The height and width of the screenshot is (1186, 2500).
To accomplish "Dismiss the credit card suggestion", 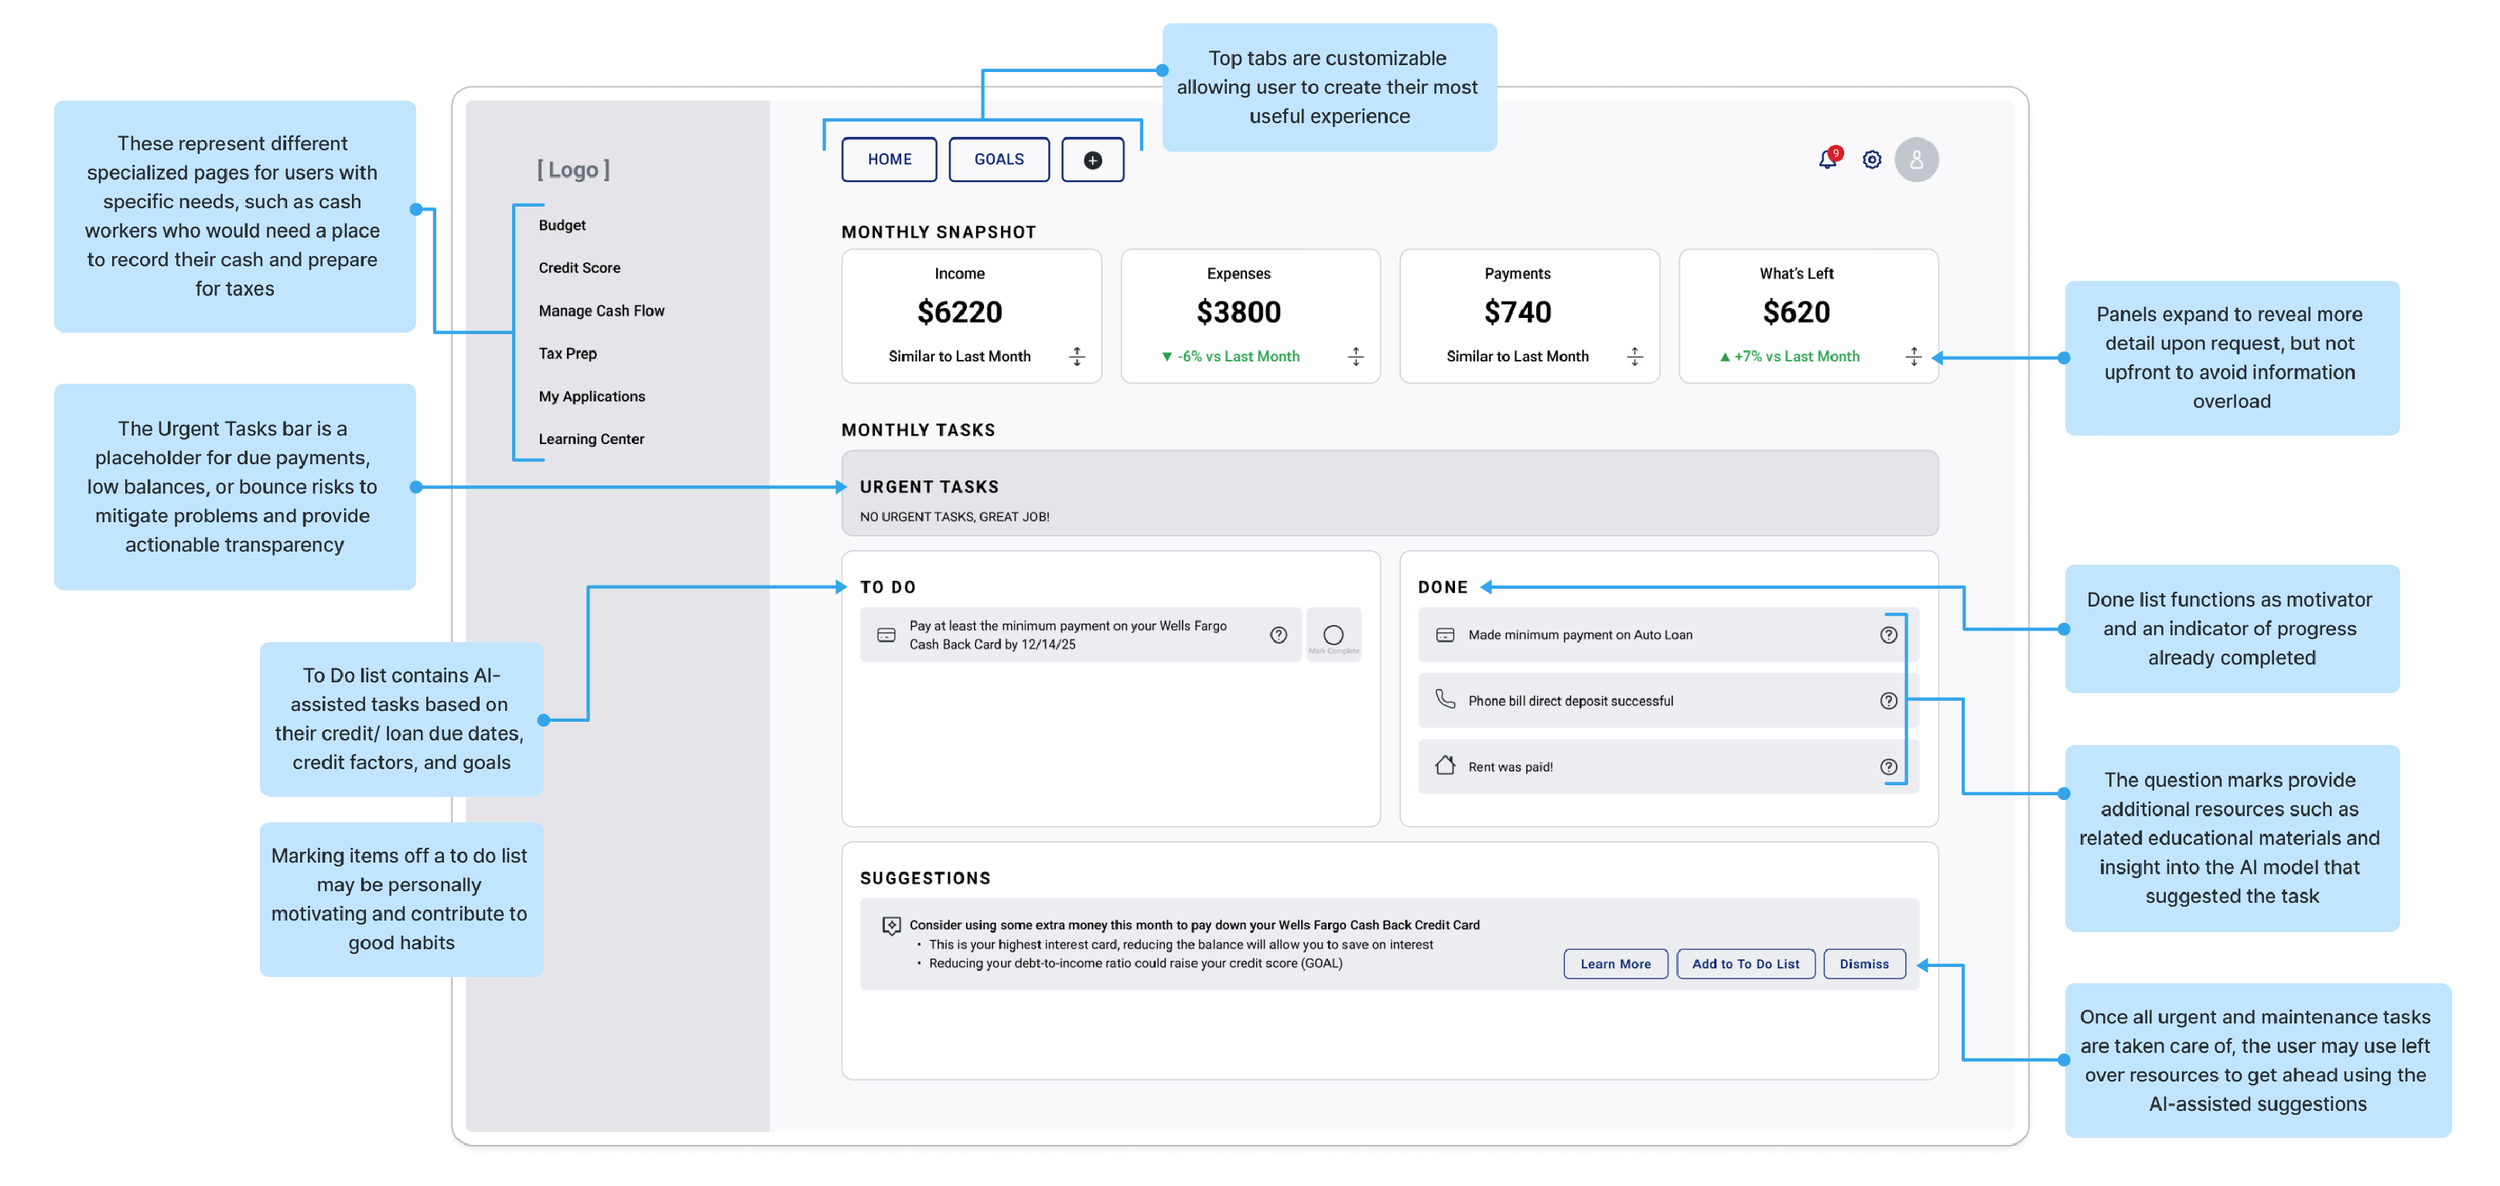I will (1863, 963).
